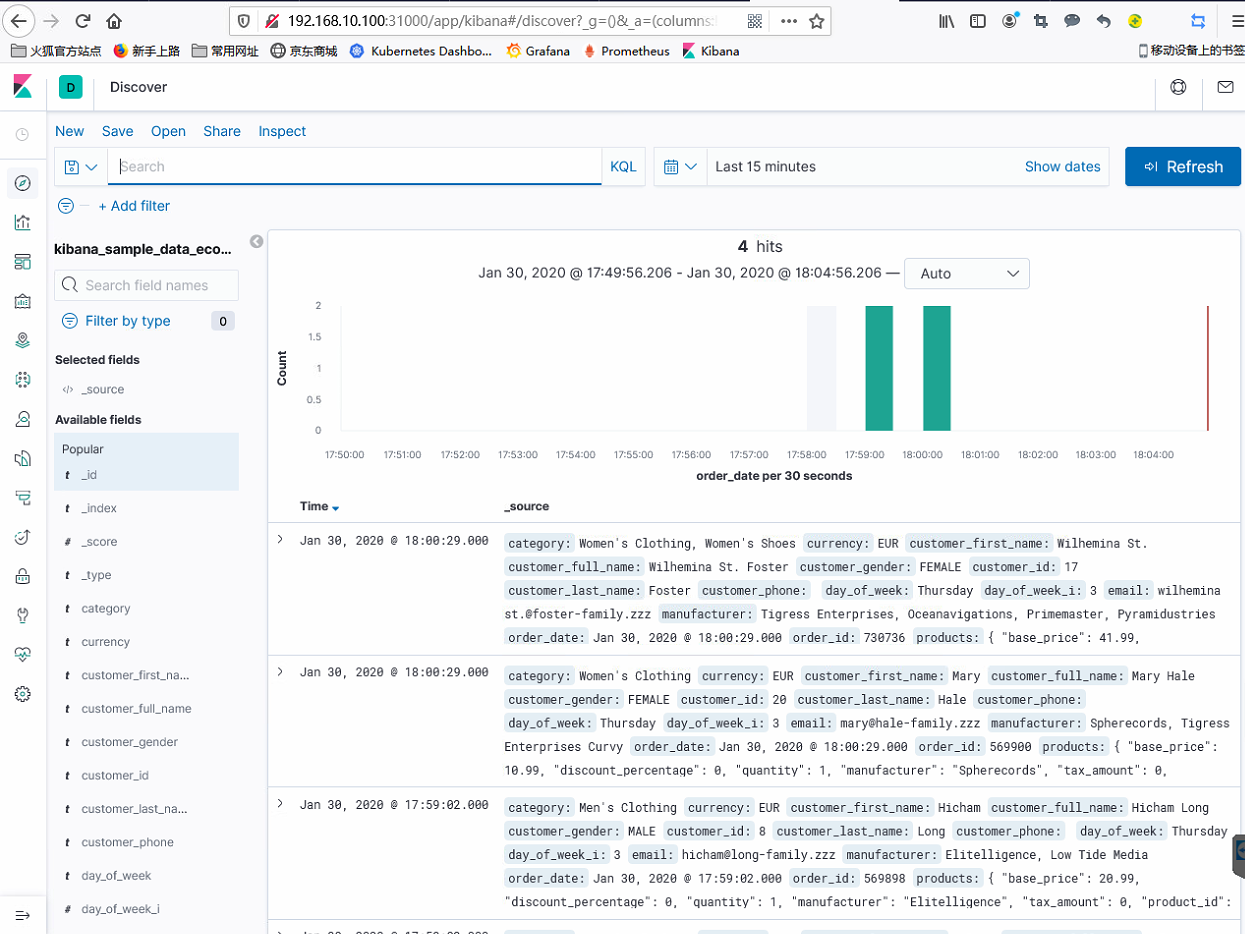Click the Show dates link

(x=1062, y=167)
